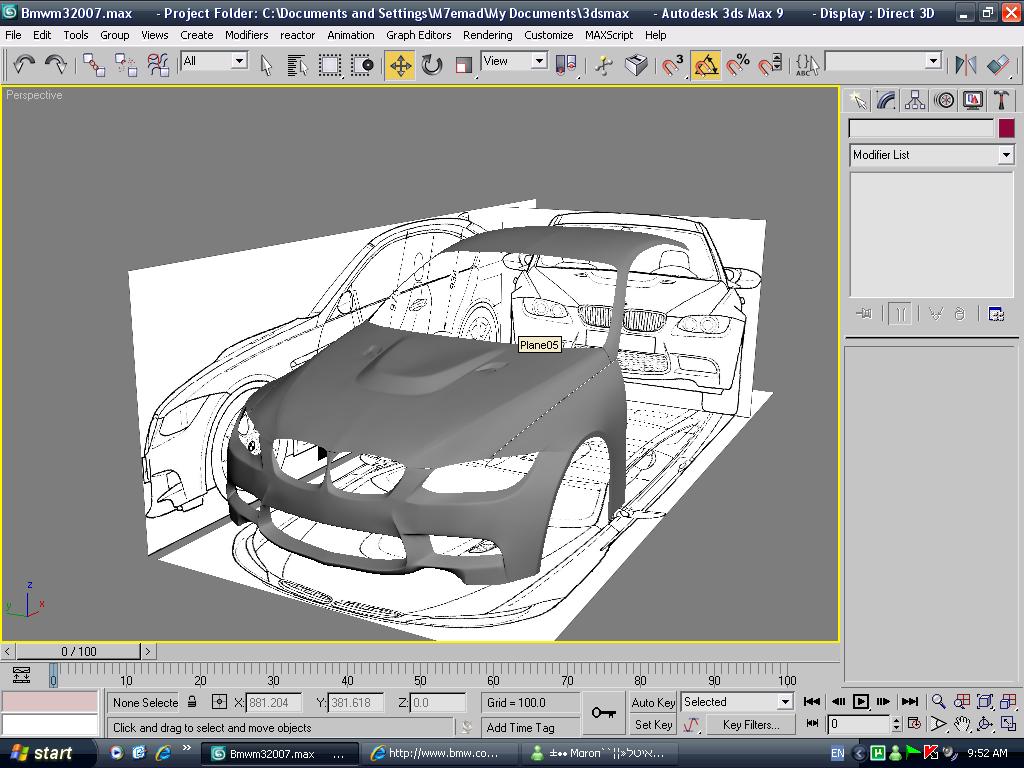Open the Edit Named Selection Sets icon

click(807, 65)
